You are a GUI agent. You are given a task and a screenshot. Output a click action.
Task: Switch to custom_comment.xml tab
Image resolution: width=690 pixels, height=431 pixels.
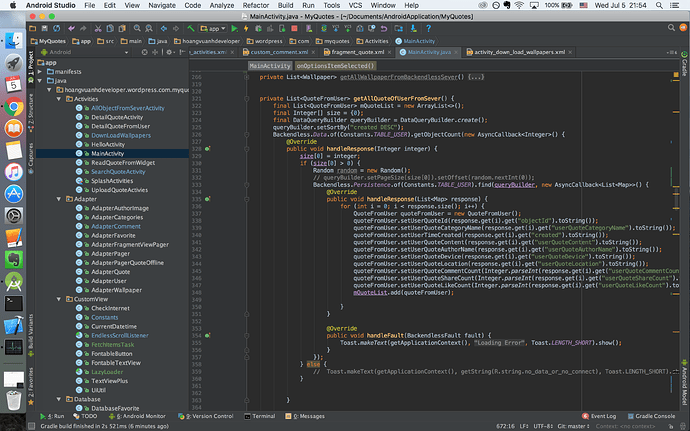click(279, 52)
